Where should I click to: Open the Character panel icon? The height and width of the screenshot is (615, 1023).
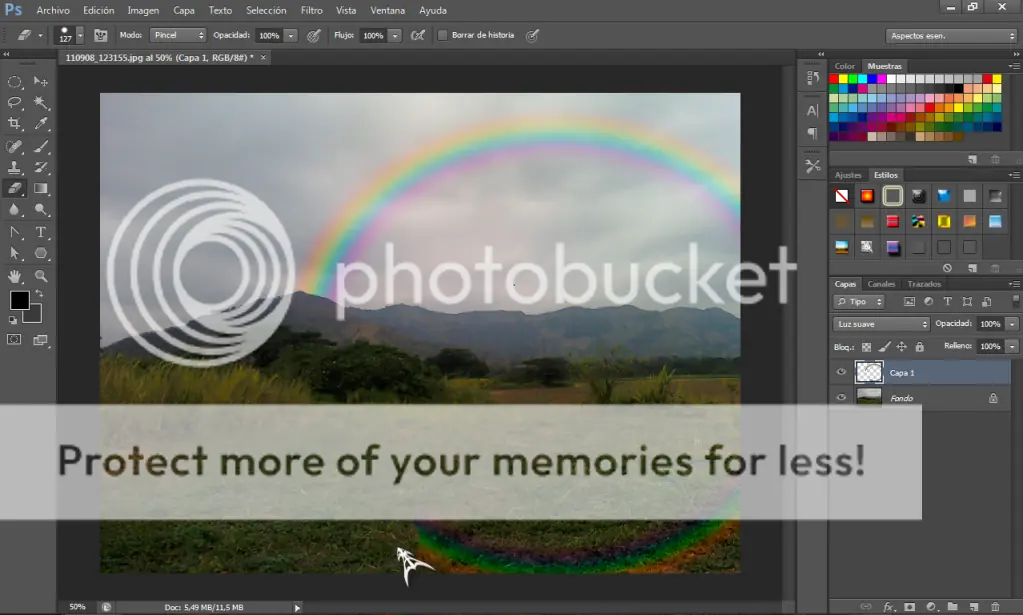[x=813, y=110]
